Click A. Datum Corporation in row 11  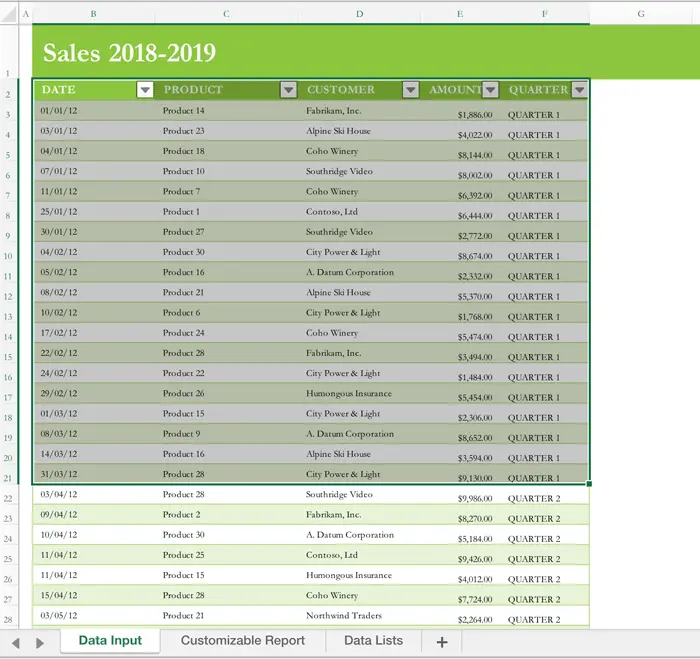350,272
